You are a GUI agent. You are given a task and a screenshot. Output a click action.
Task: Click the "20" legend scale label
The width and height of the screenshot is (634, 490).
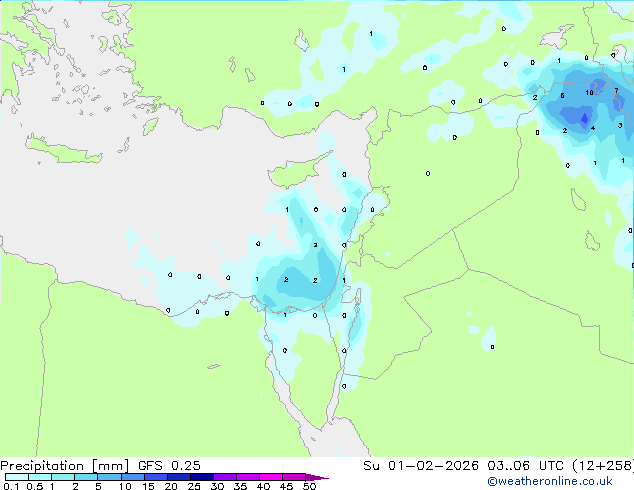(x=171, y=486)
